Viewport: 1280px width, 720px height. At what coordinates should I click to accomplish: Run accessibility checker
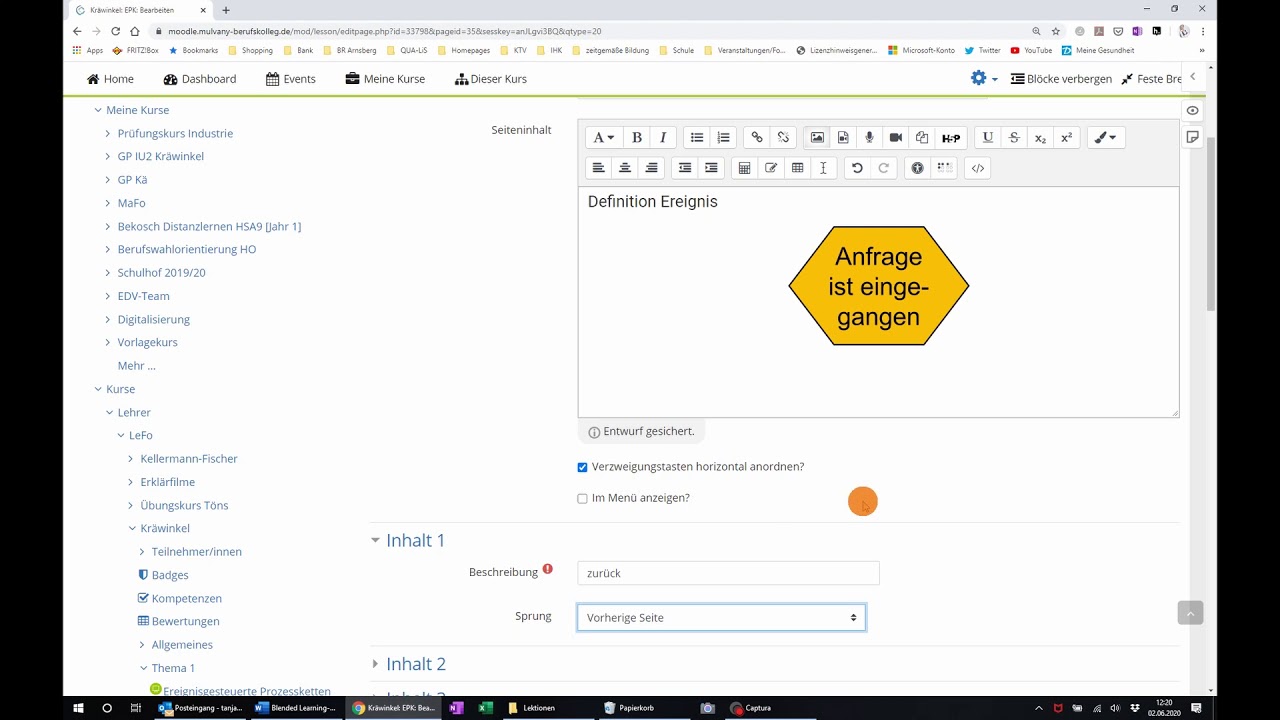917,168
